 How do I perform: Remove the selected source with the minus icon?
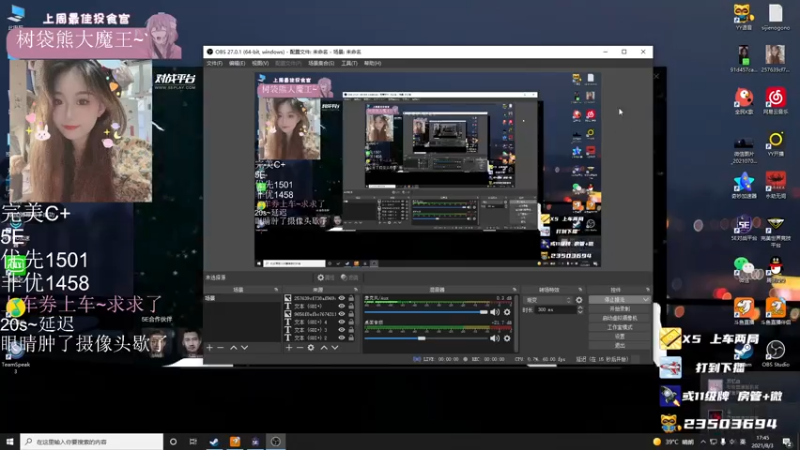[299, 347]
